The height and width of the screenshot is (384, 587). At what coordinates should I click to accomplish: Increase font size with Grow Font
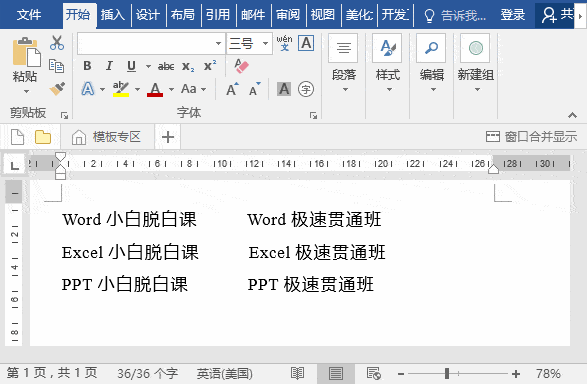(x=232, y=89)
